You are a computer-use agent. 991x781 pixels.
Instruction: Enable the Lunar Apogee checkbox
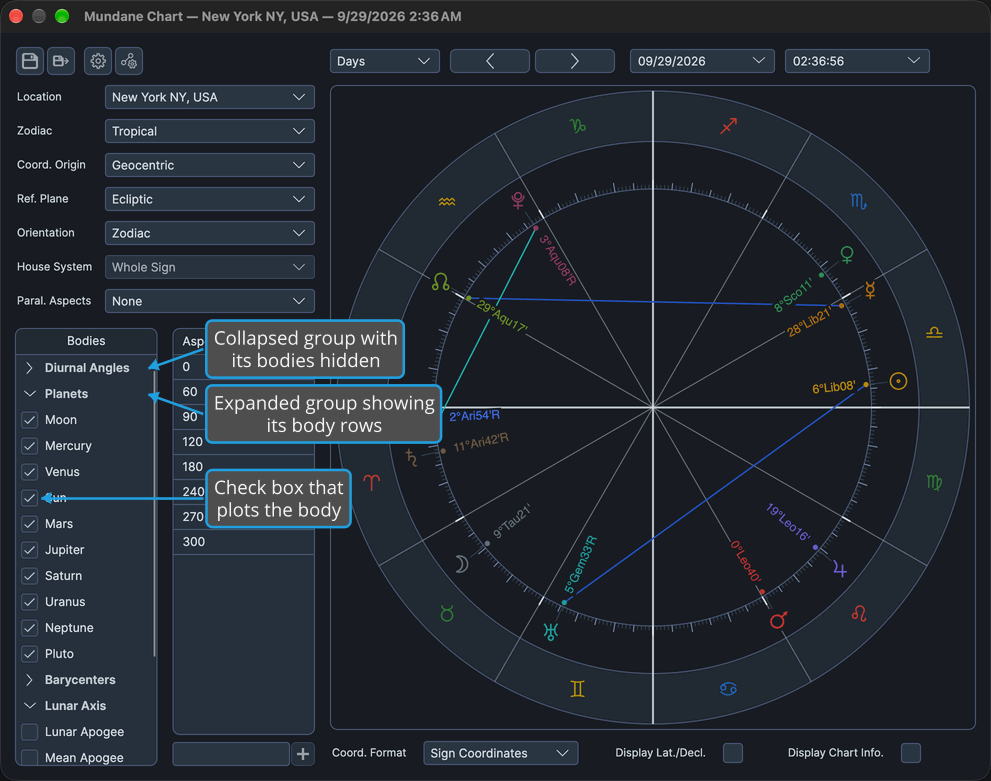[30, 732]
